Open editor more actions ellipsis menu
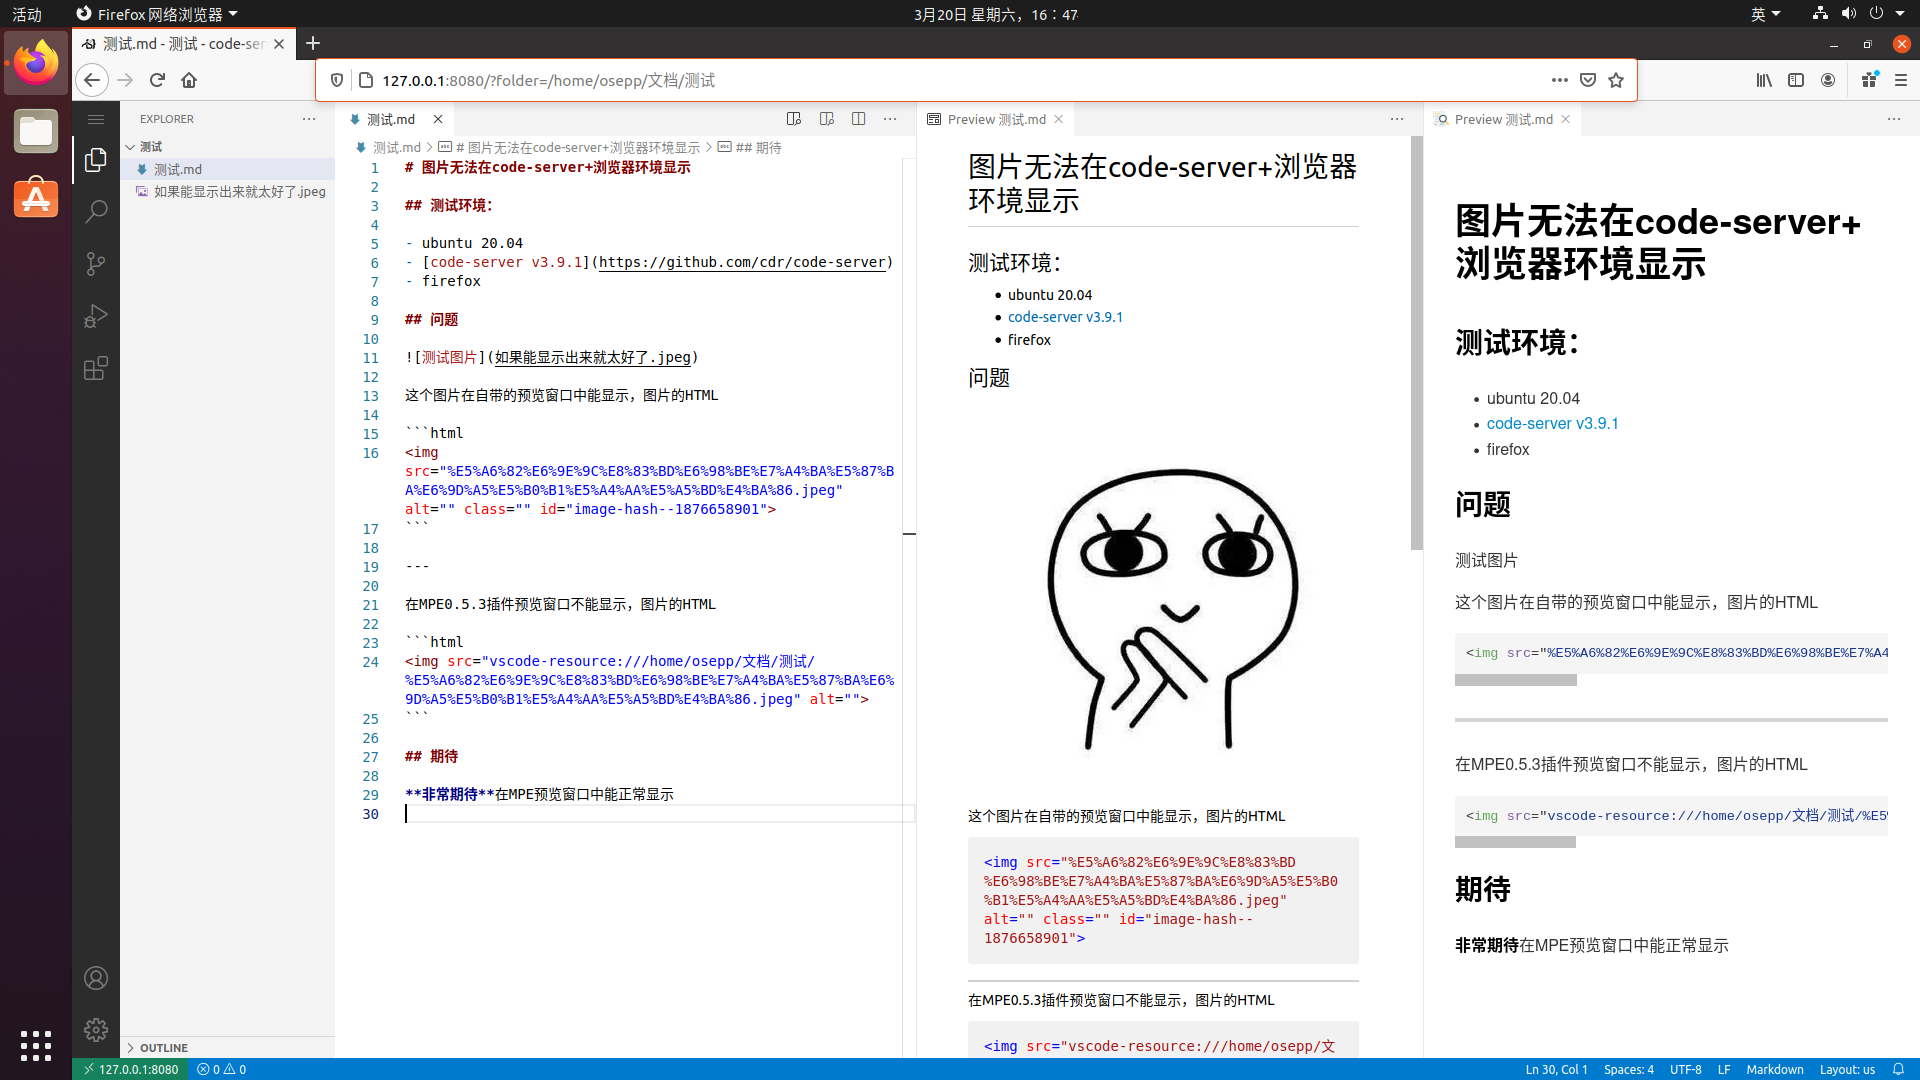This screenshot has width=1920, height=1080. [890, 118]
